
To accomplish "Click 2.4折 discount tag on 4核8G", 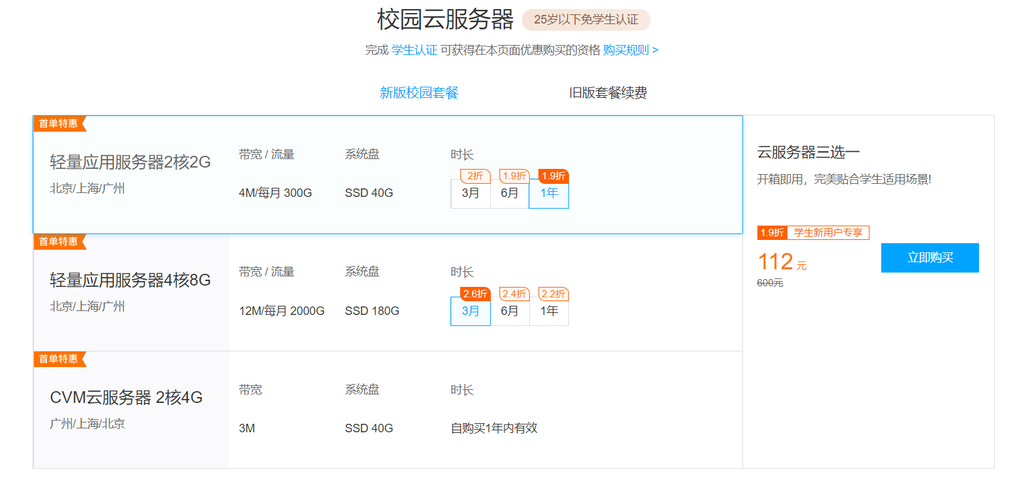I will [x=514, y=293].
